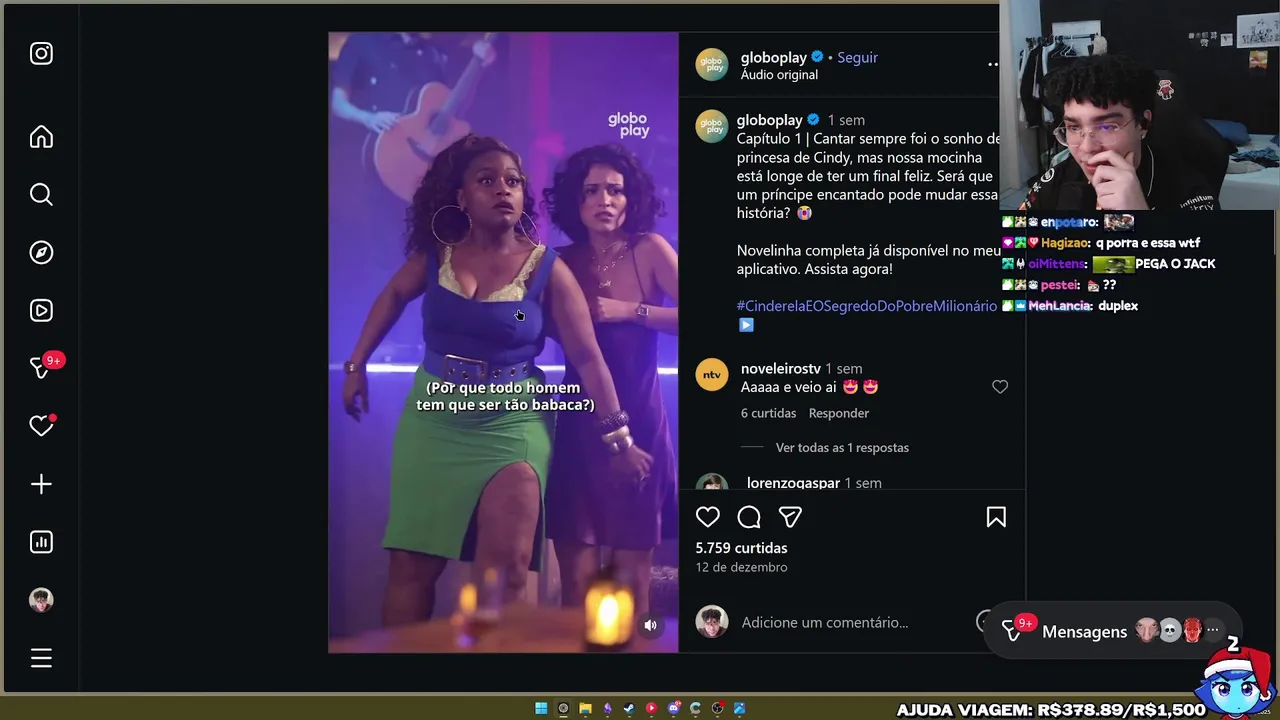Open Steam from the taskbar
1280x720 pixels.
(x=629, y=708)
